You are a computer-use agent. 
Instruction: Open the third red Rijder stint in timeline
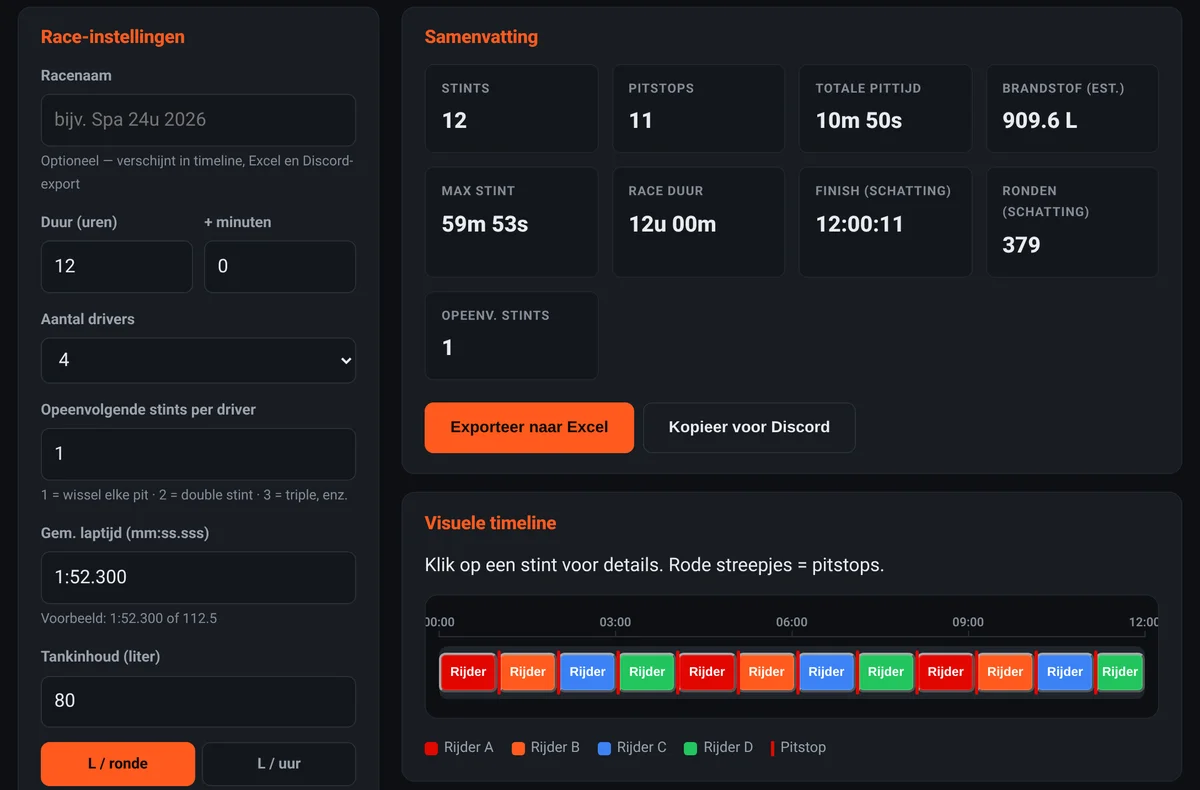(946, 672)
